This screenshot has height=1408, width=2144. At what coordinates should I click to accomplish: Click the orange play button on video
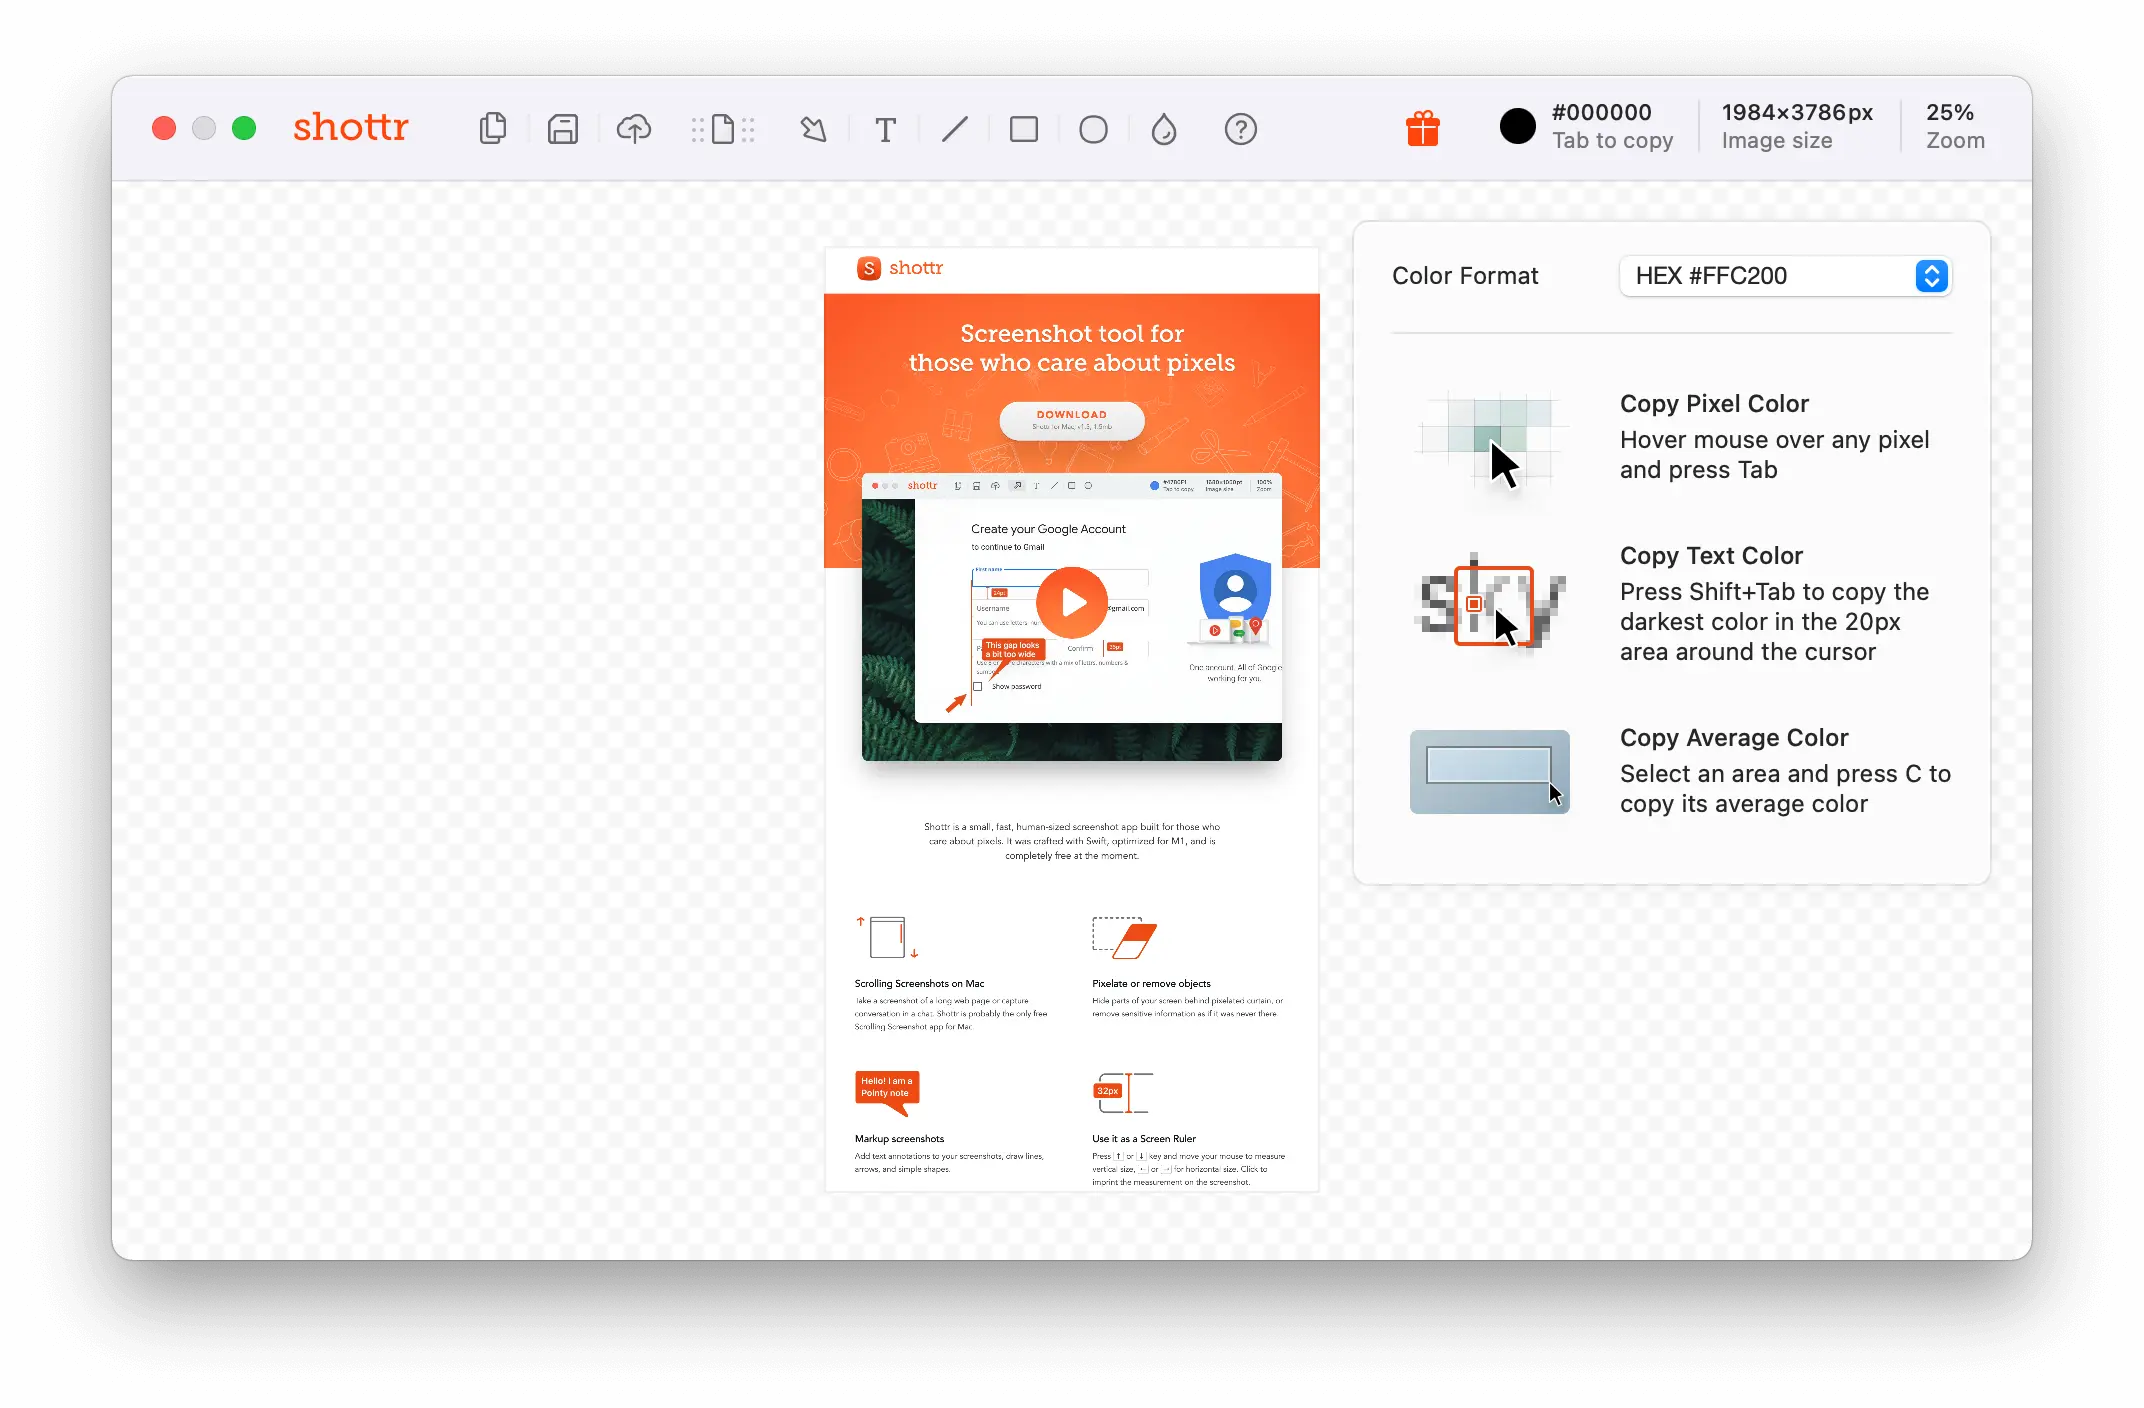(1072, 602)
